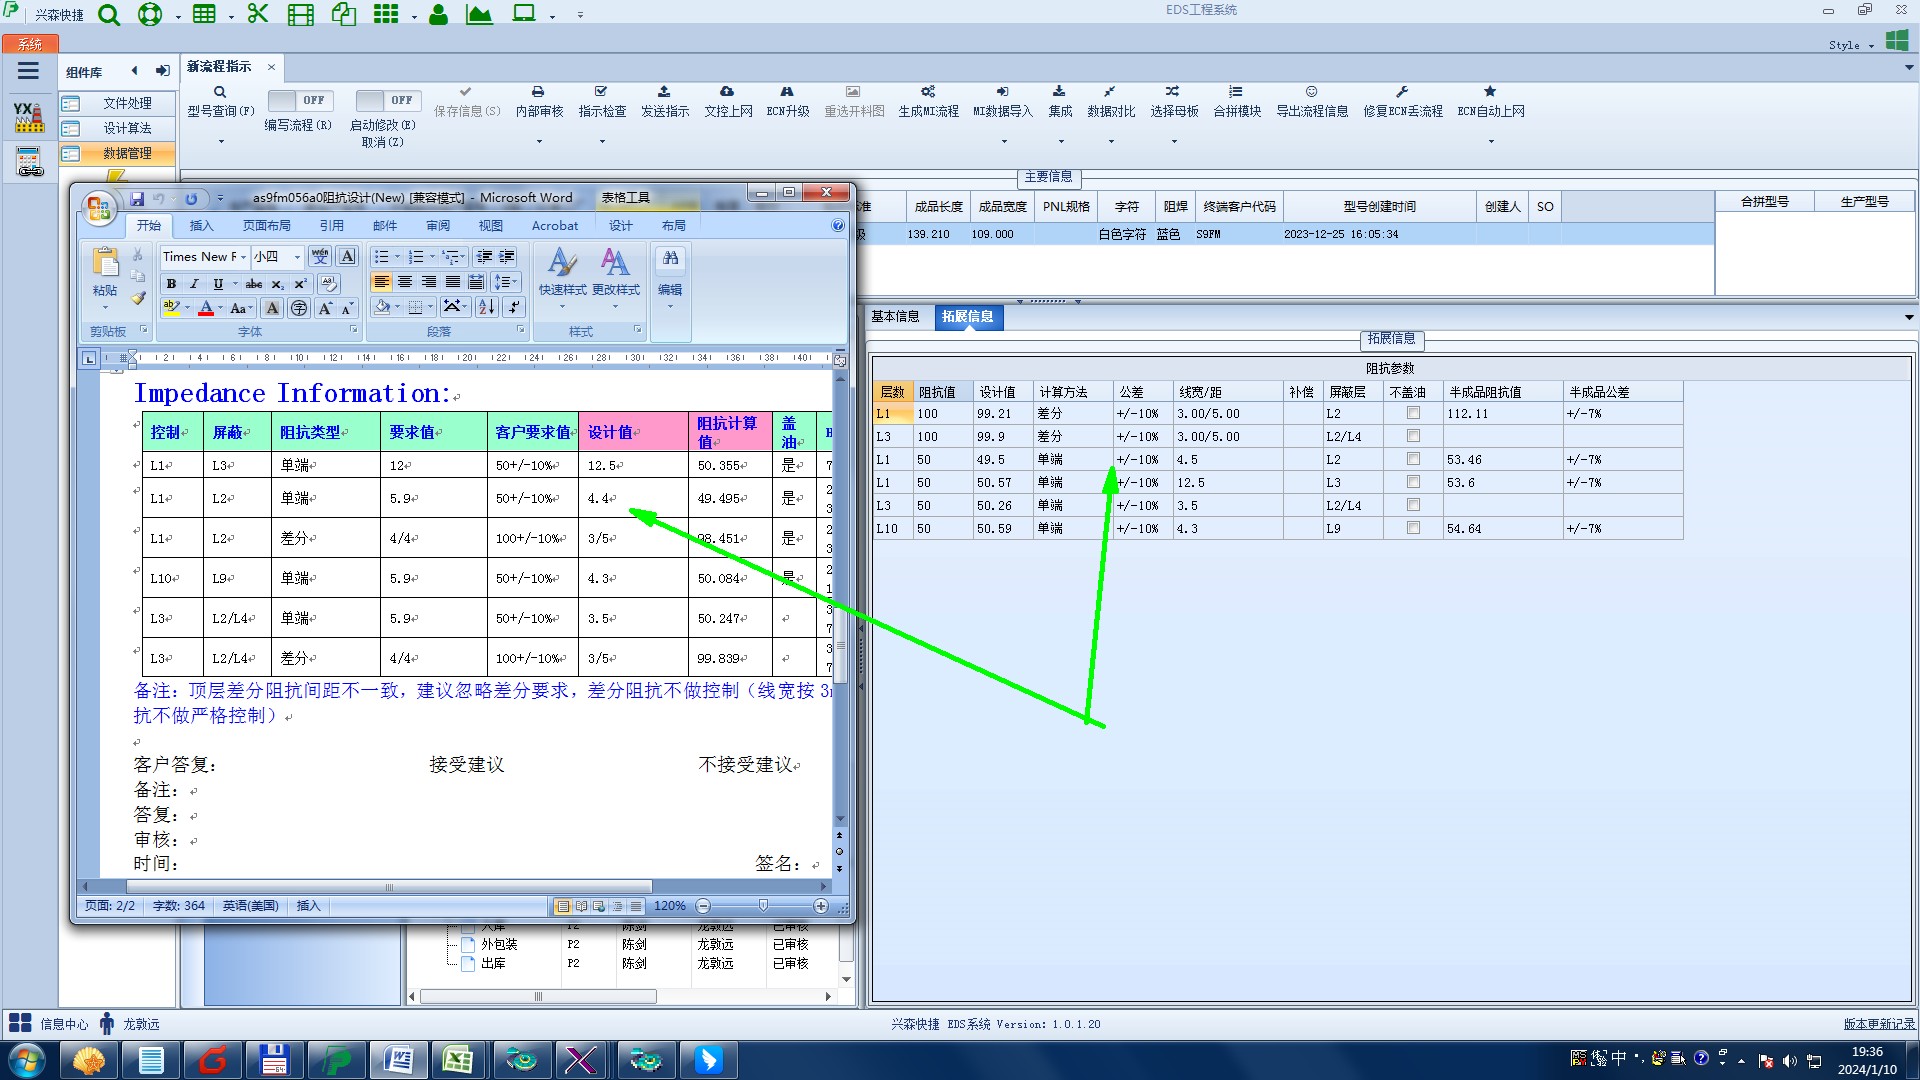Switch to 基本信息 tab in EDS
1920x1080 pixels.
(x=895, y=317)
